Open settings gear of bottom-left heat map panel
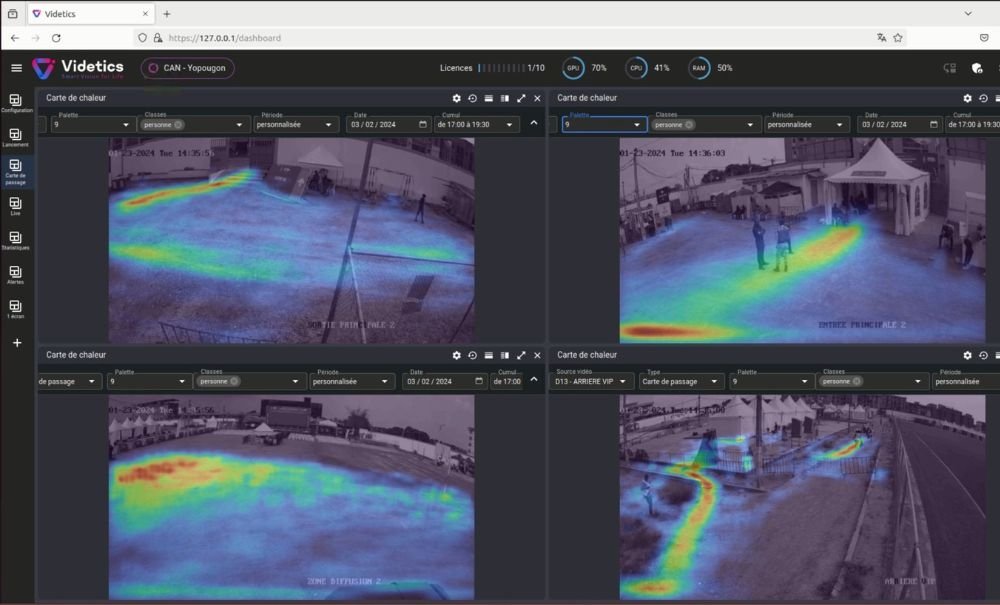 457,355
